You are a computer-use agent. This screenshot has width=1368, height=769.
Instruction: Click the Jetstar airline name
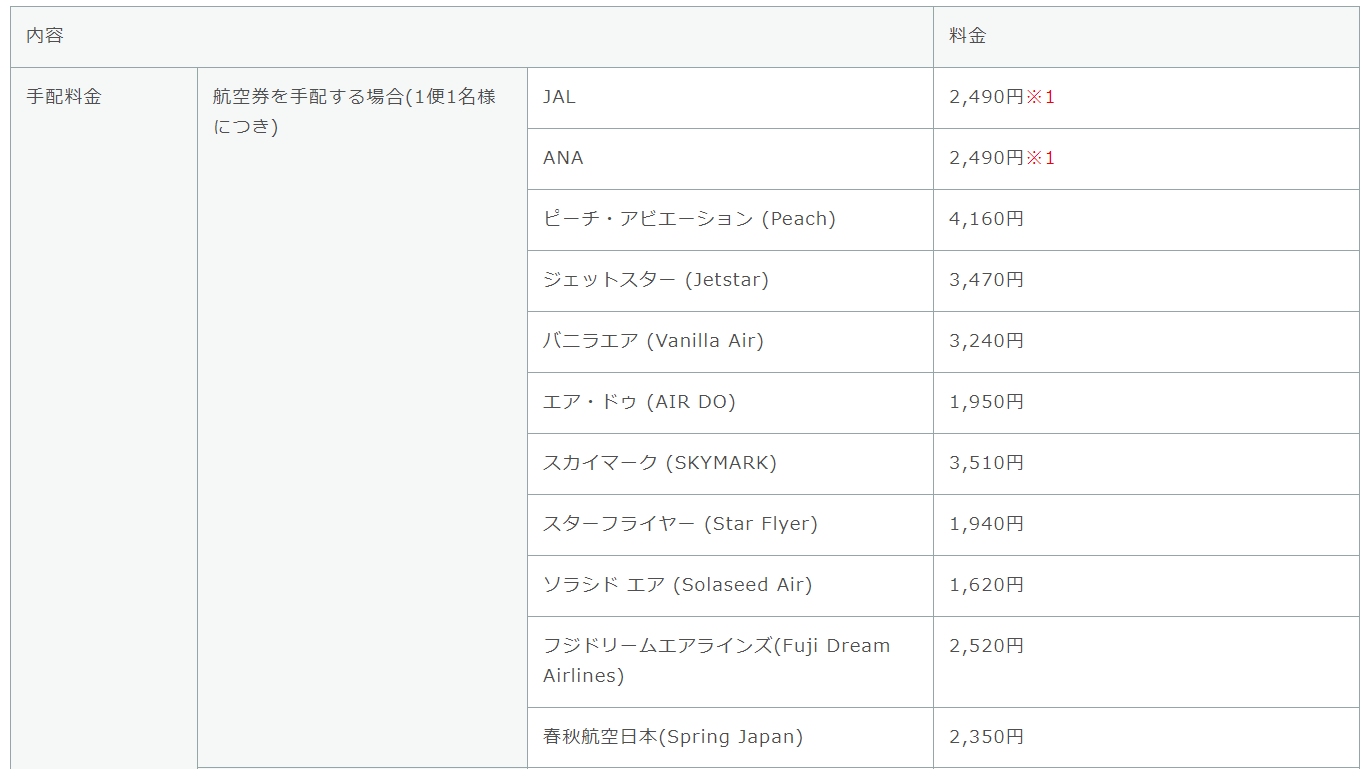[656, 280]
